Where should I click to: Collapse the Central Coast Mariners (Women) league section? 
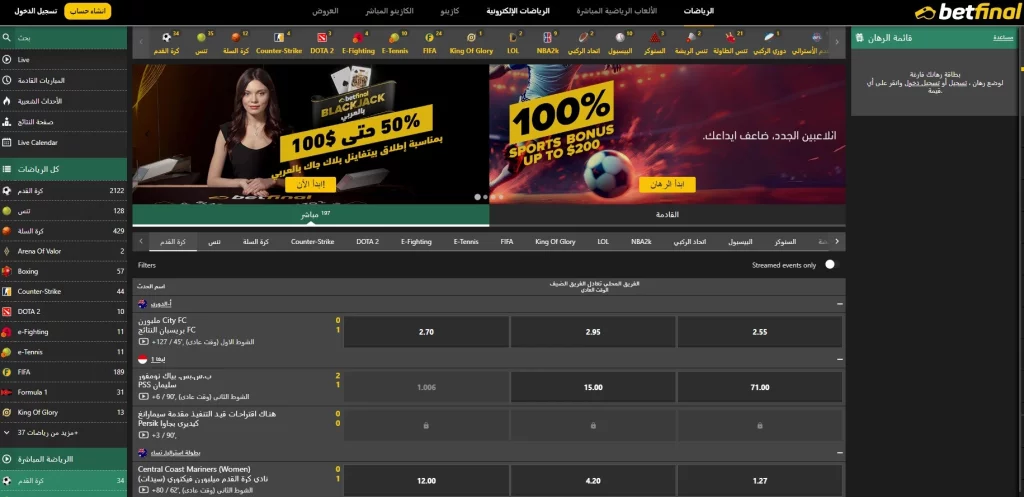tap(839, 452)
